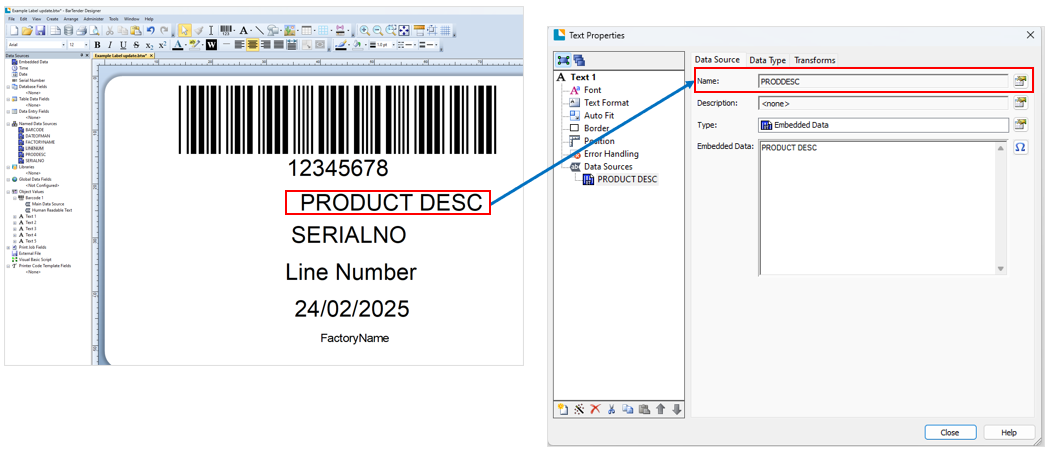Toggle Italic text formatting
This screenshot has height=454, width=1052.
110,45
